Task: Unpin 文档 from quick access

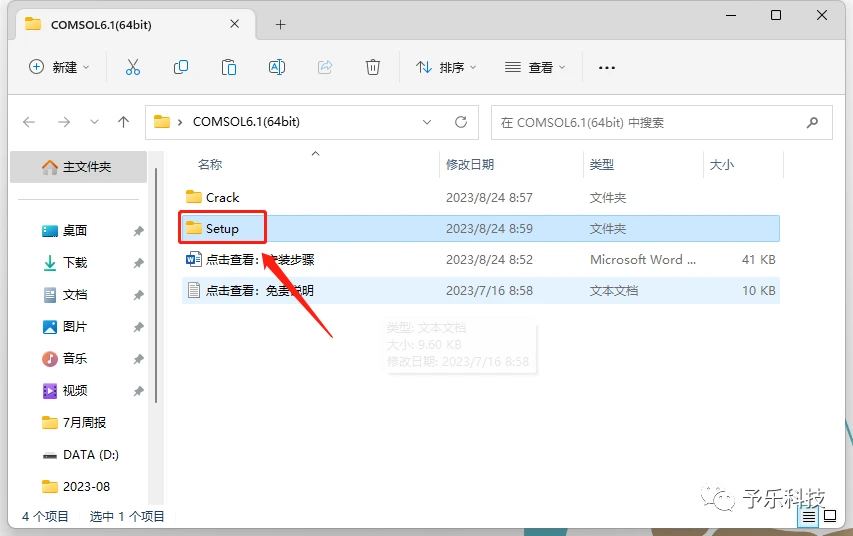Action: tap(138, 295)
